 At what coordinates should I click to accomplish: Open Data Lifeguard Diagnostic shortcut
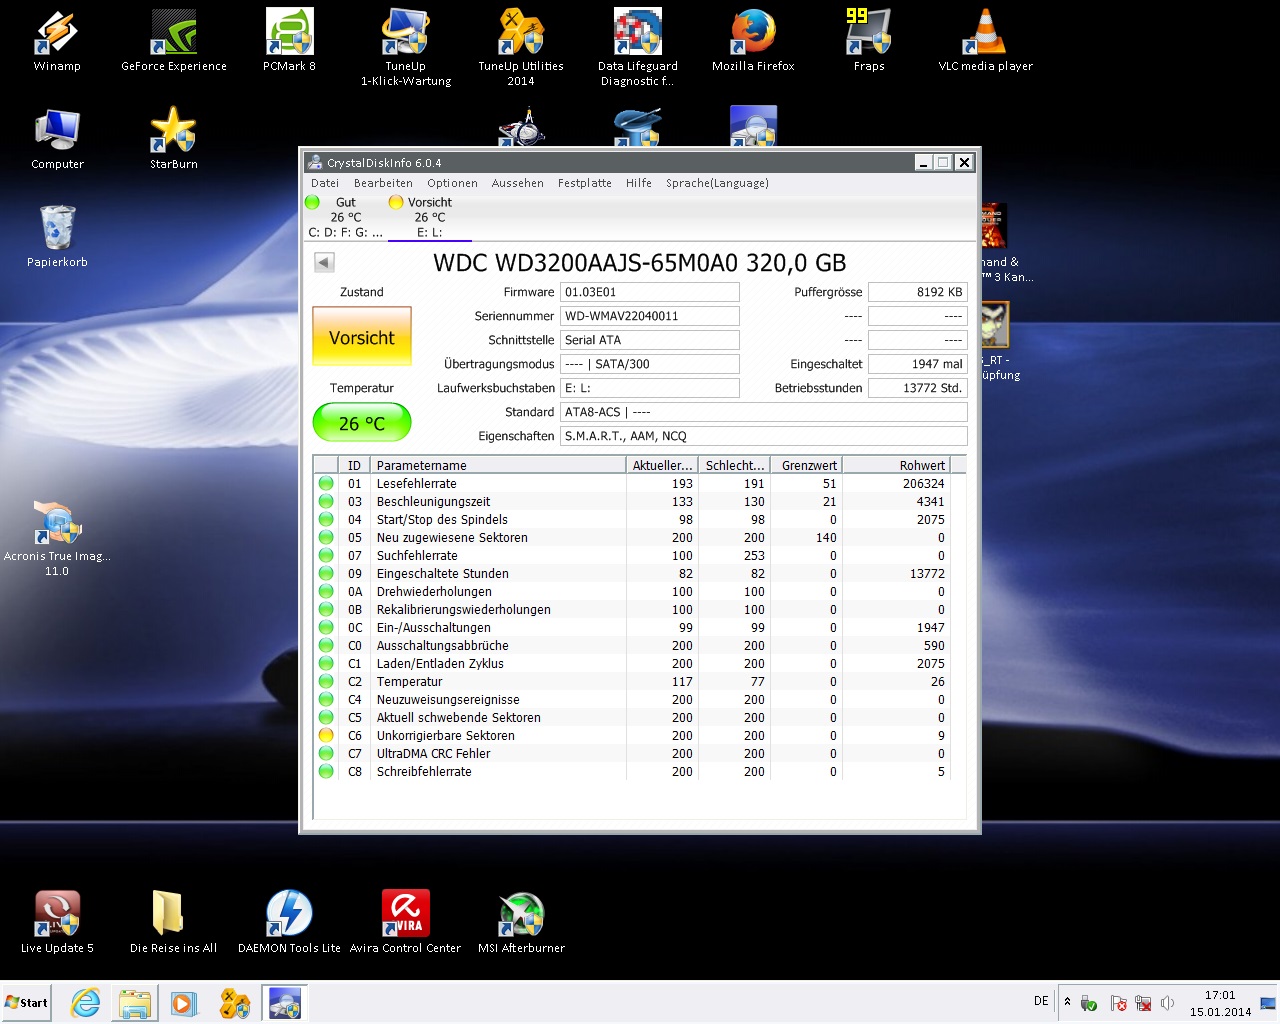tap(638, 47)
